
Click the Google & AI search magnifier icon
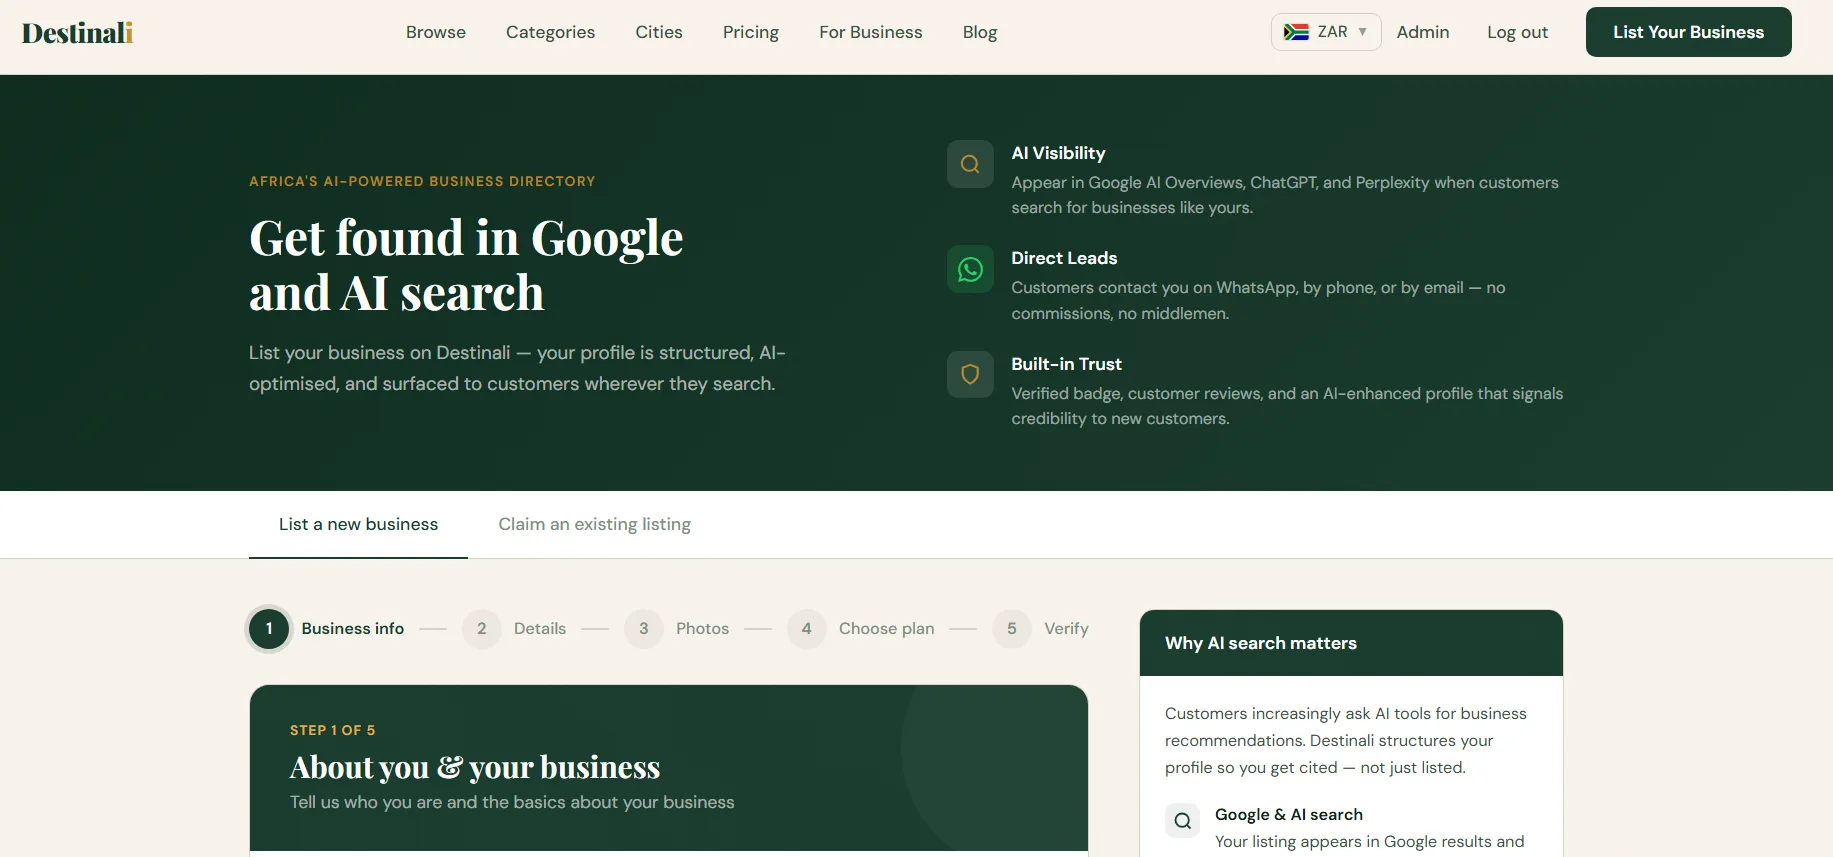(x=1182, y=821)
